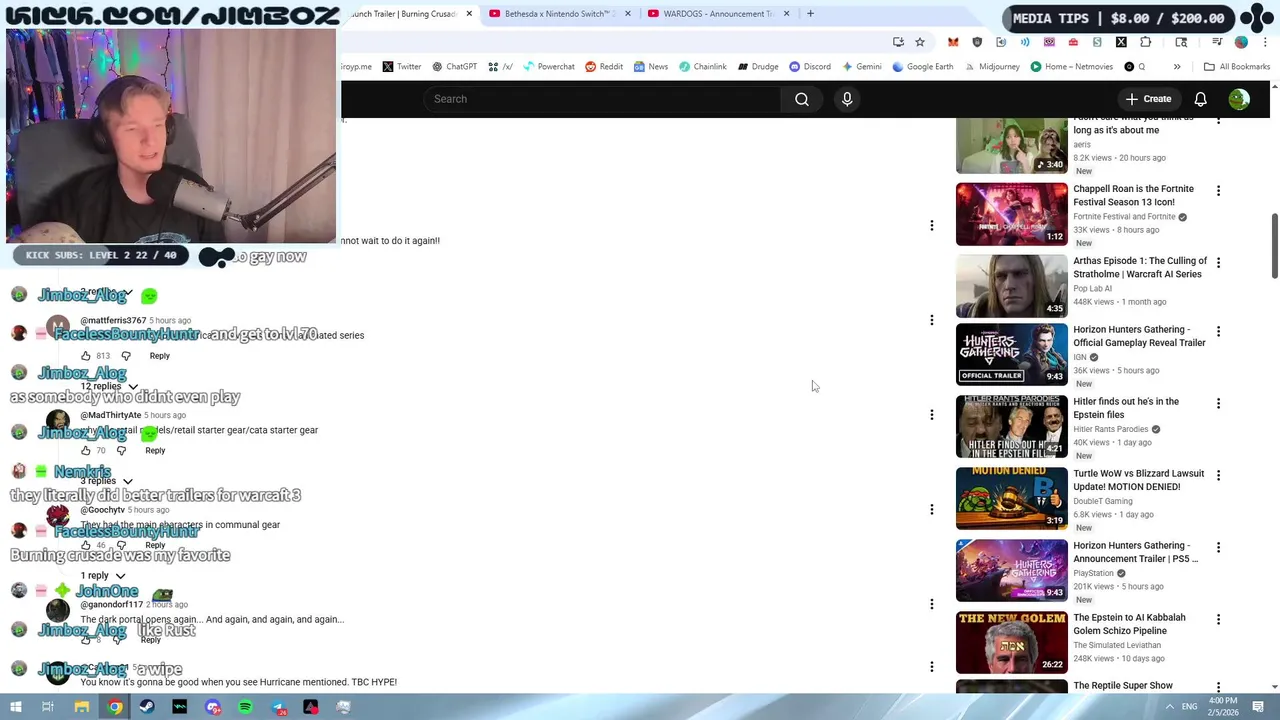1280x720 pixels.
Task: Select the Burning Crusade launch trailer tab
Action: pos(410,14)
